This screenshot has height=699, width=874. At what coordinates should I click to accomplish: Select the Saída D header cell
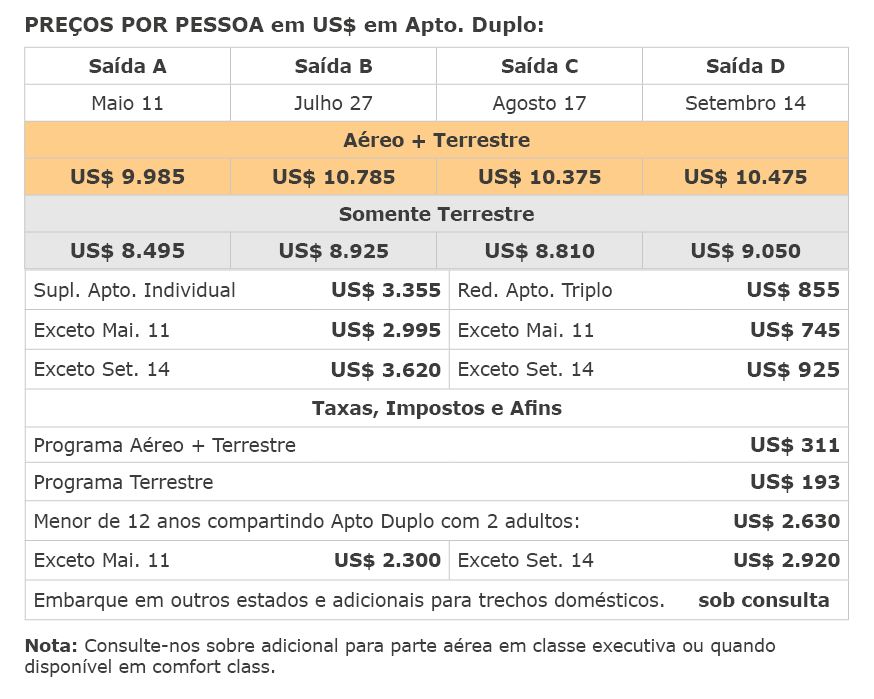(745, 66)
